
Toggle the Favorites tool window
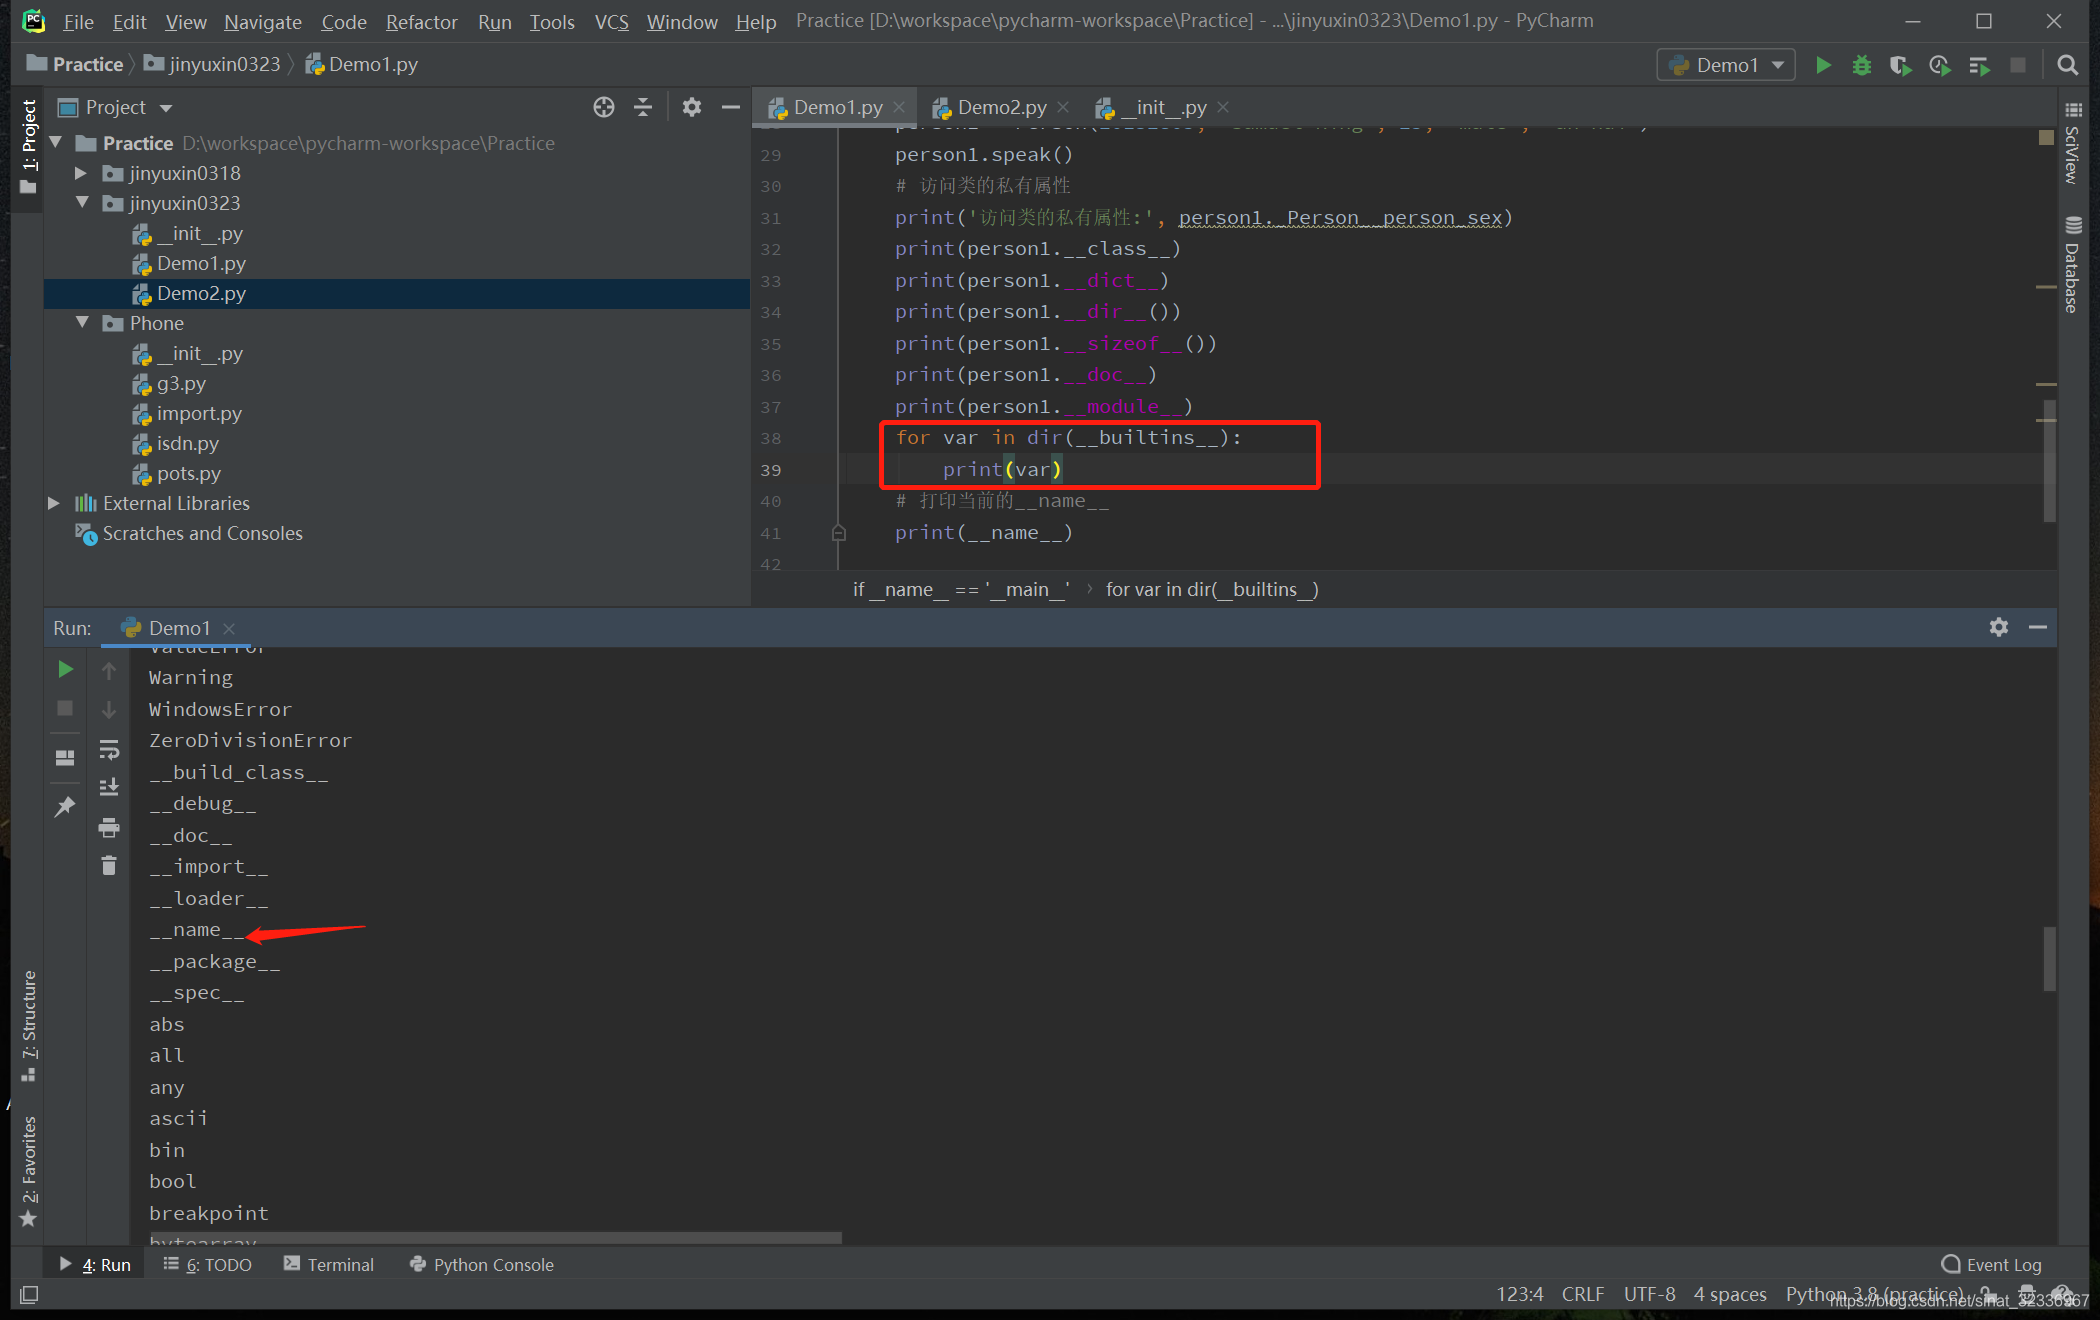tap(29, 1171)
